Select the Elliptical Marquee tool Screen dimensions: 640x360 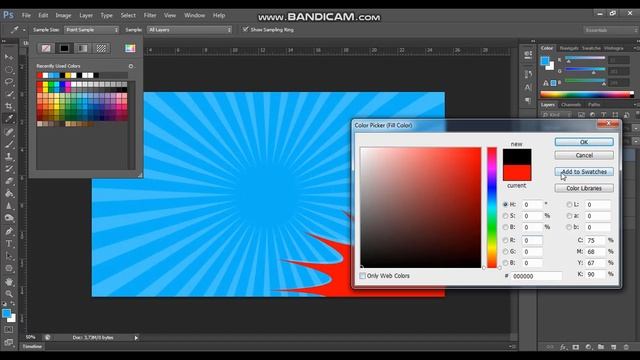(x=9, y=69)
